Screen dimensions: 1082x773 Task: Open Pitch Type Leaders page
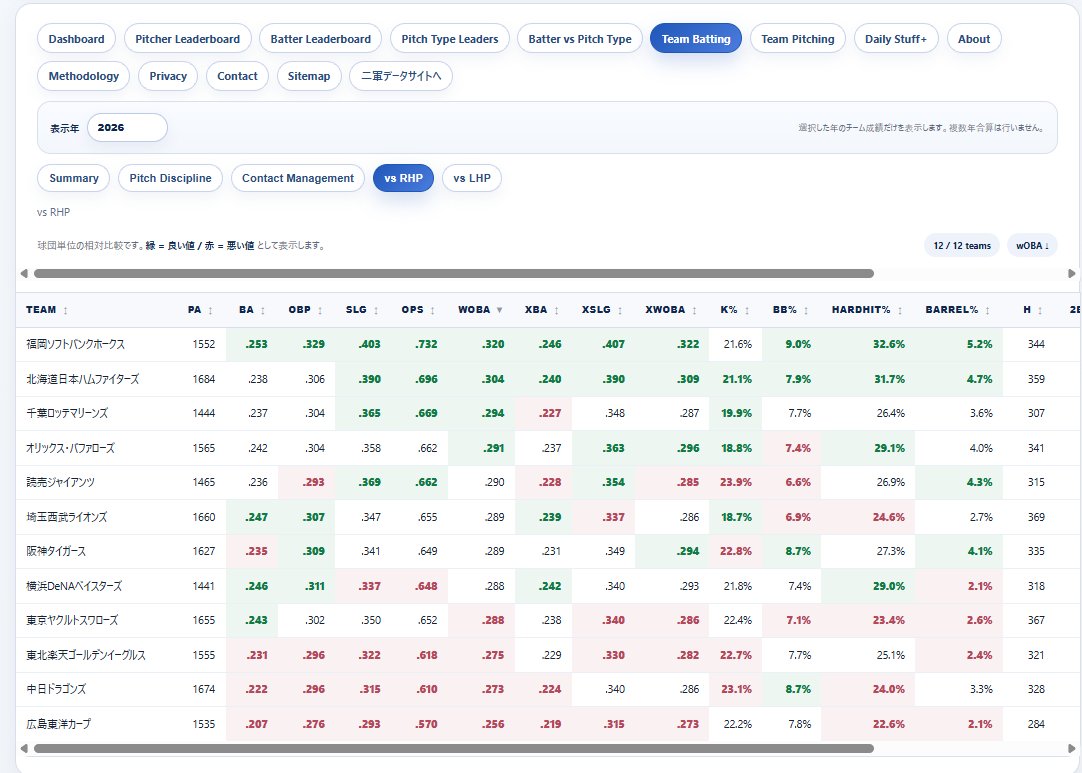[450, 39]
